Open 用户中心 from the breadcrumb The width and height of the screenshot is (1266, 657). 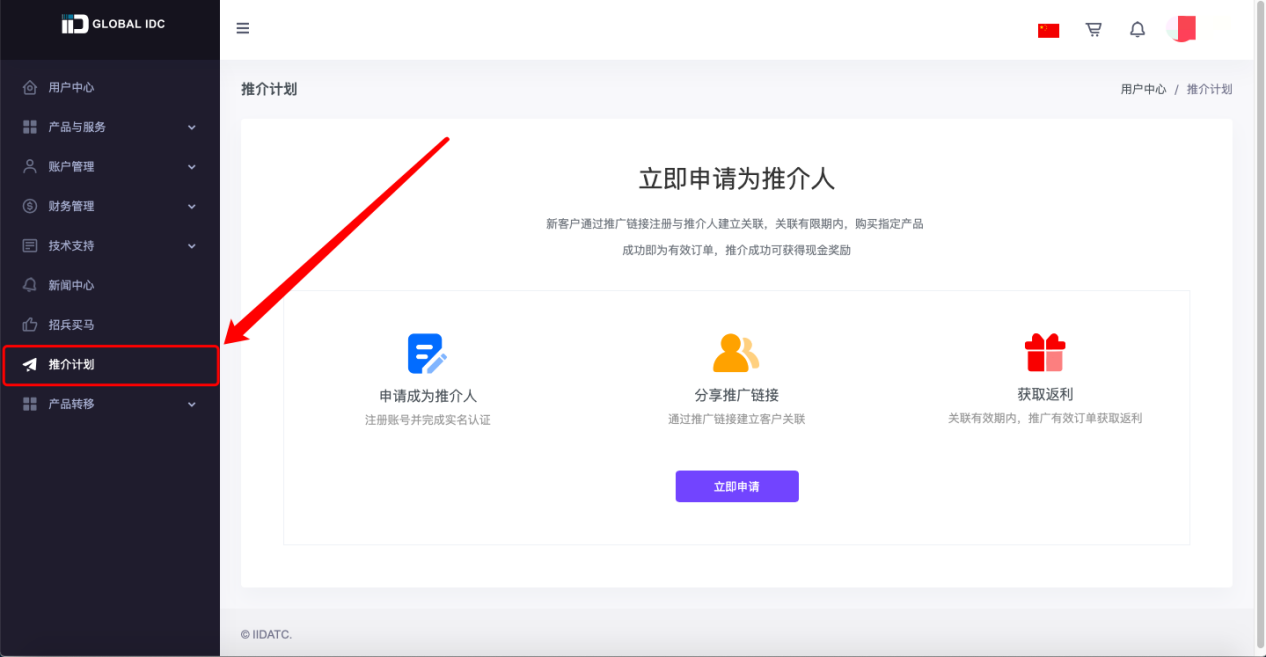(x=1143, y=88)
